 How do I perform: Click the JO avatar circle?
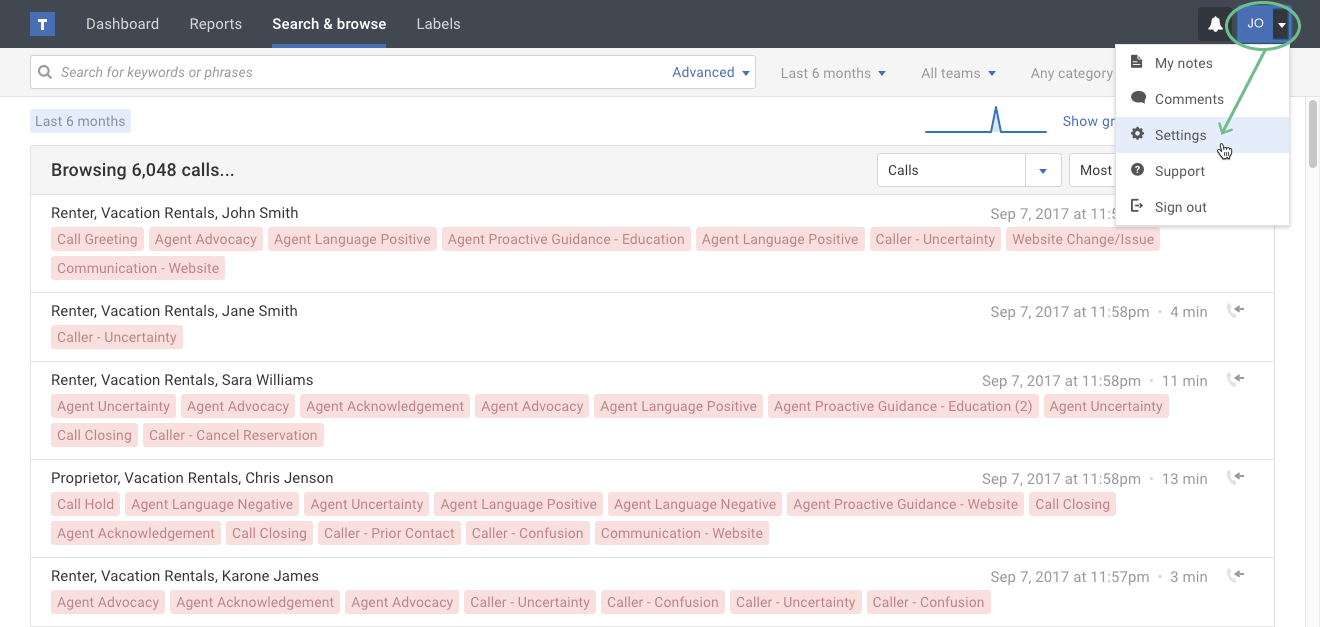coord(1254,23)
